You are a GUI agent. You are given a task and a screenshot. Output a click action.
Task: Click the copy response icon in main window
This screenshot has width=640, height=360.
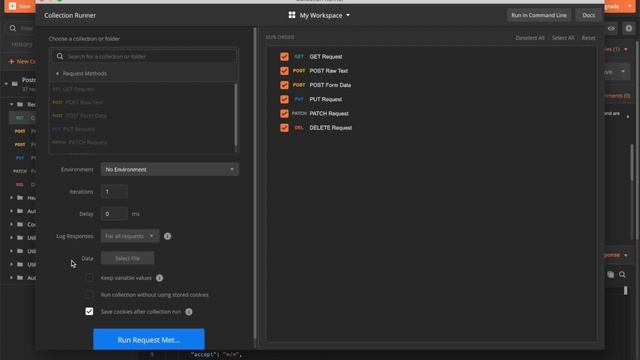pos(610,275)
